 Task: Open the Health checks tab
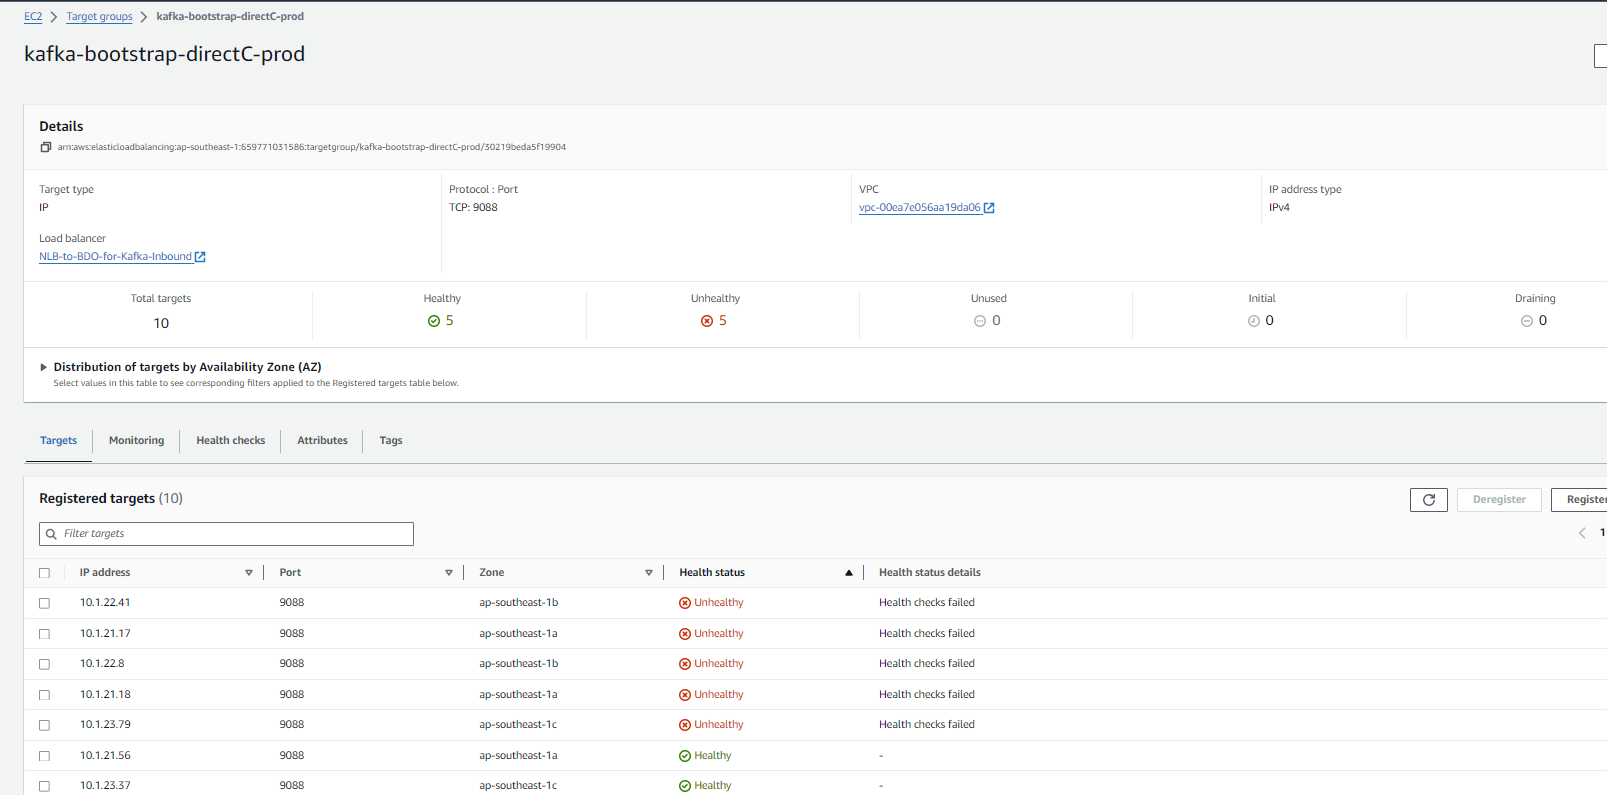click(231, 441)
